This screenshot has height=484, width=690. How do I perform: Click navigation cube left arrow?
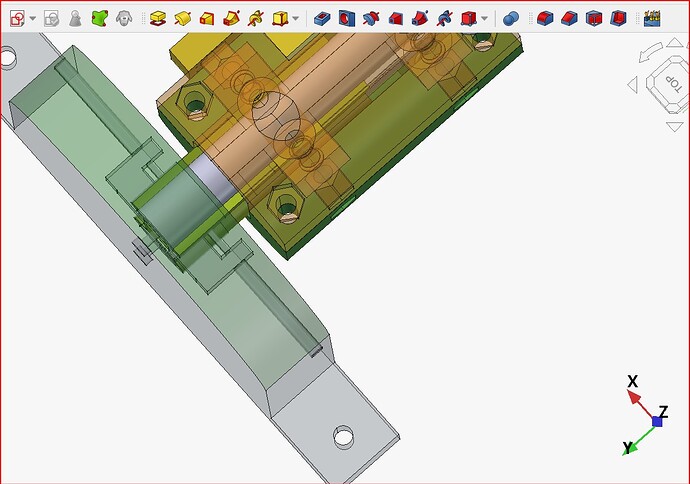tap(633, 84)
